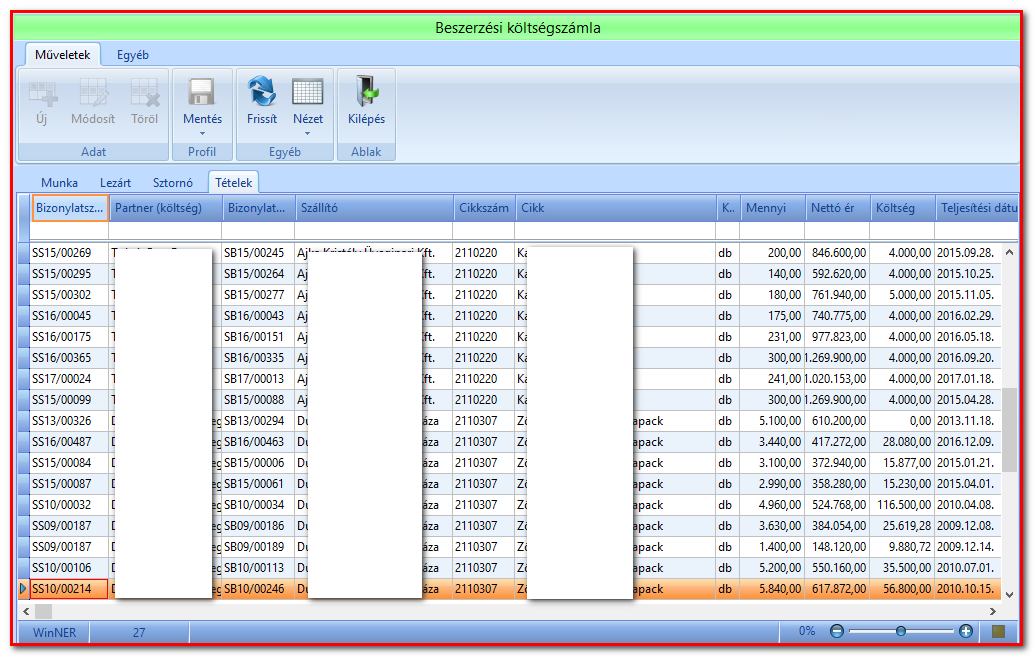
Task: Switch to the Egyéb ribbon tab
Action: coord(133,55)
